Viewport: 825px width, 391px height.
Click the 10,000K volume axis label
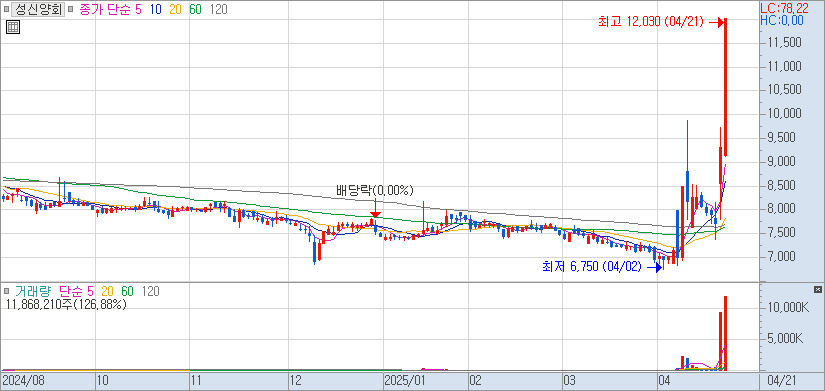789,307
